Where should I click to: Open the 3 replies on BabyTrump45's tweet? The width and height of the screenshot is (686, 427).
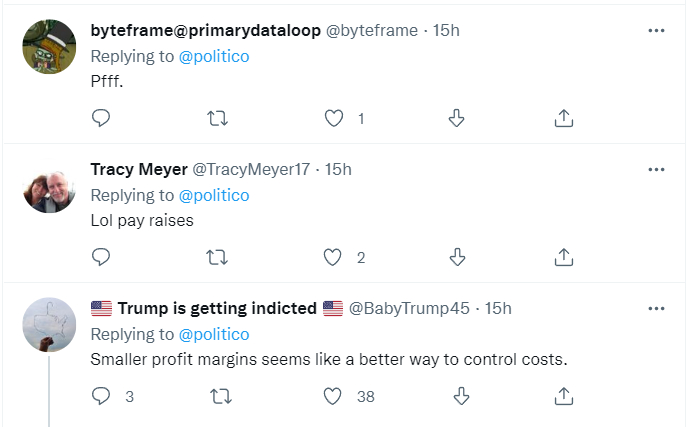tap(101, 396)
